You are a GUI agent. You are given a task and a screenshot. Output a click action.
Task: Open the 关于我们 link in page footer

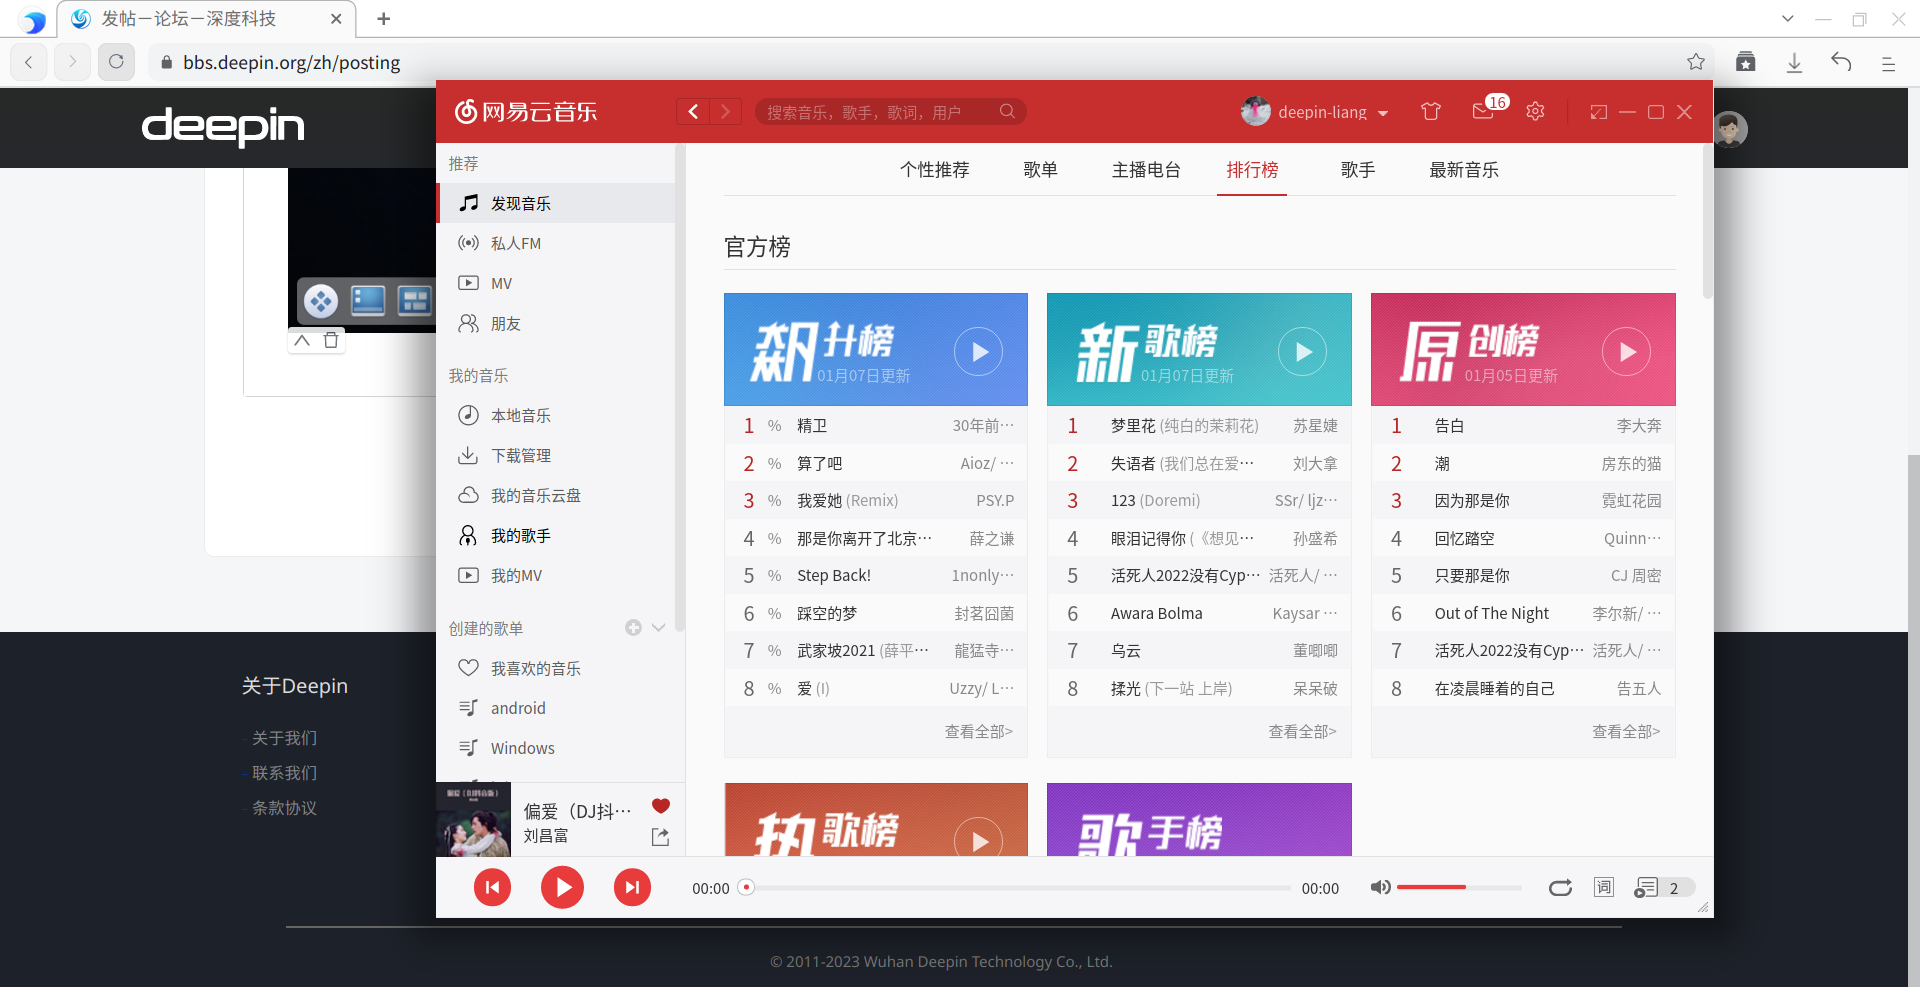[284, 737]
